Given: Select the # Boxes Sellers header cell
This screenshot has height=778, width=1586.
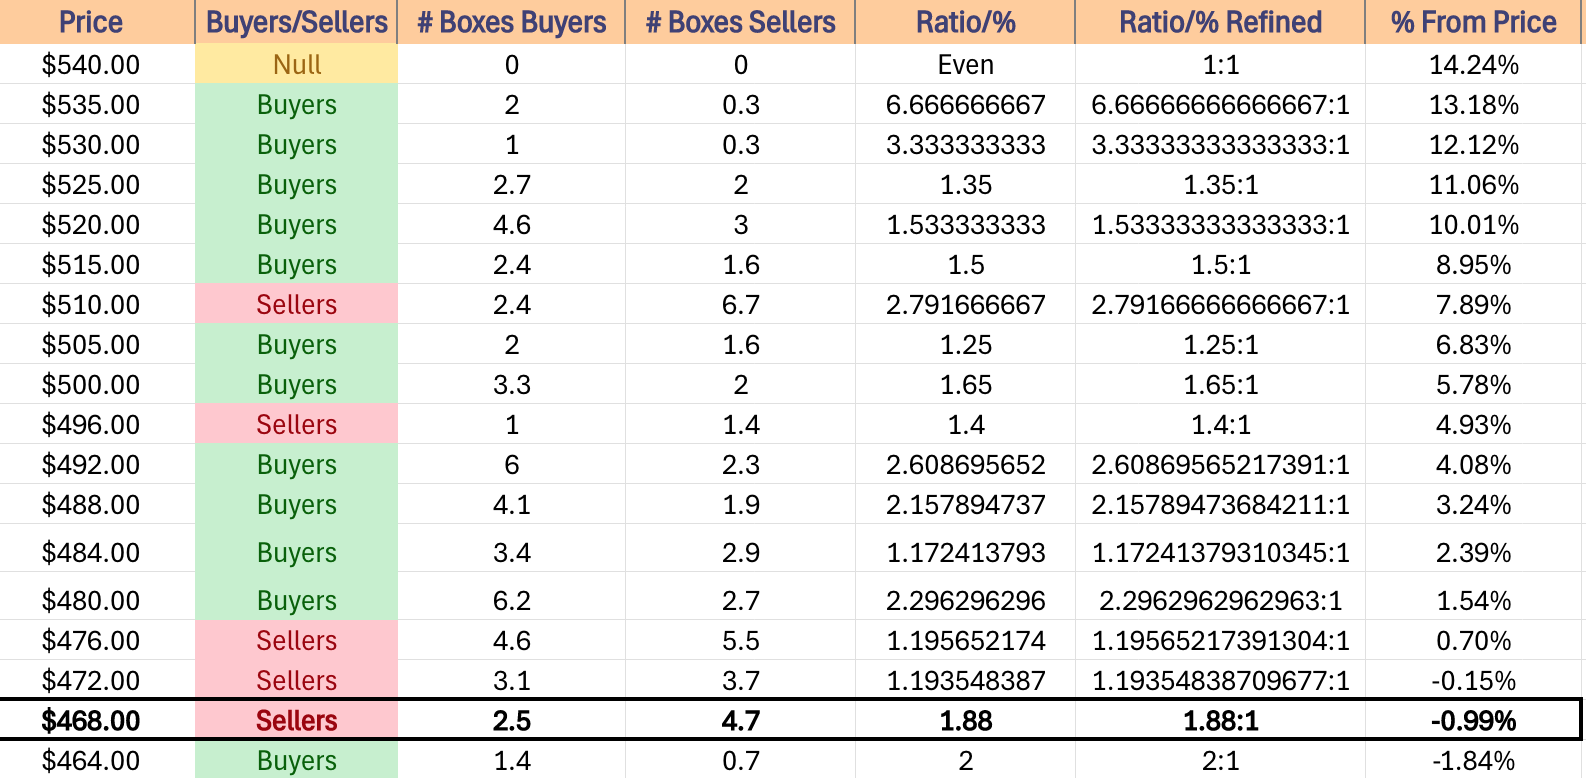Looking at the screenshot, I should tap(740, 22).
